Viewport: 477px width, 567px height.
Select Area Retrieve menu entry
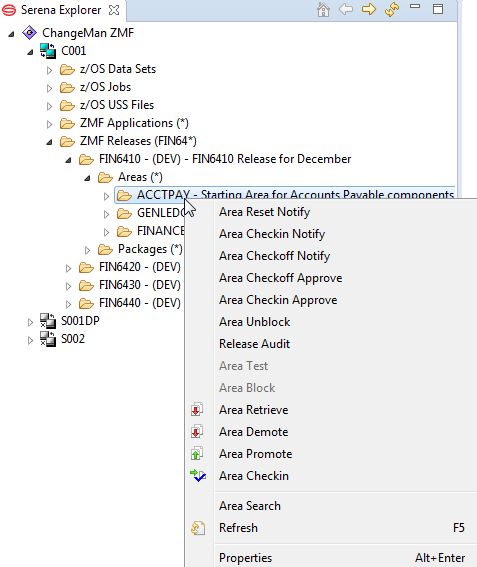click(254, 410)
